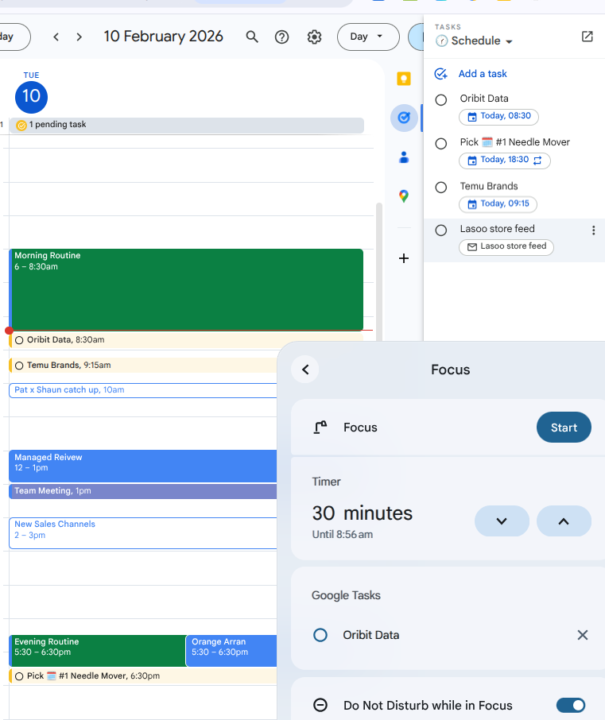The width and height of the screenshot is (605, 720).
Task: Click the plus get add-ons icon
Action: pos(404,258)
